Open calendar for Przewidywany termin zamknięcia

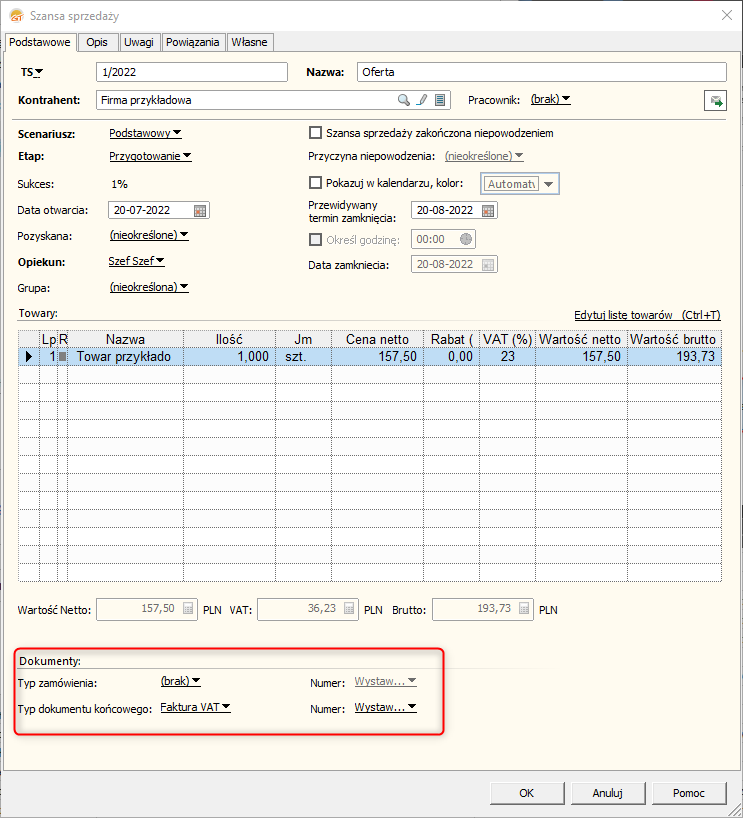pyautogui.click(x=488, y=210)
